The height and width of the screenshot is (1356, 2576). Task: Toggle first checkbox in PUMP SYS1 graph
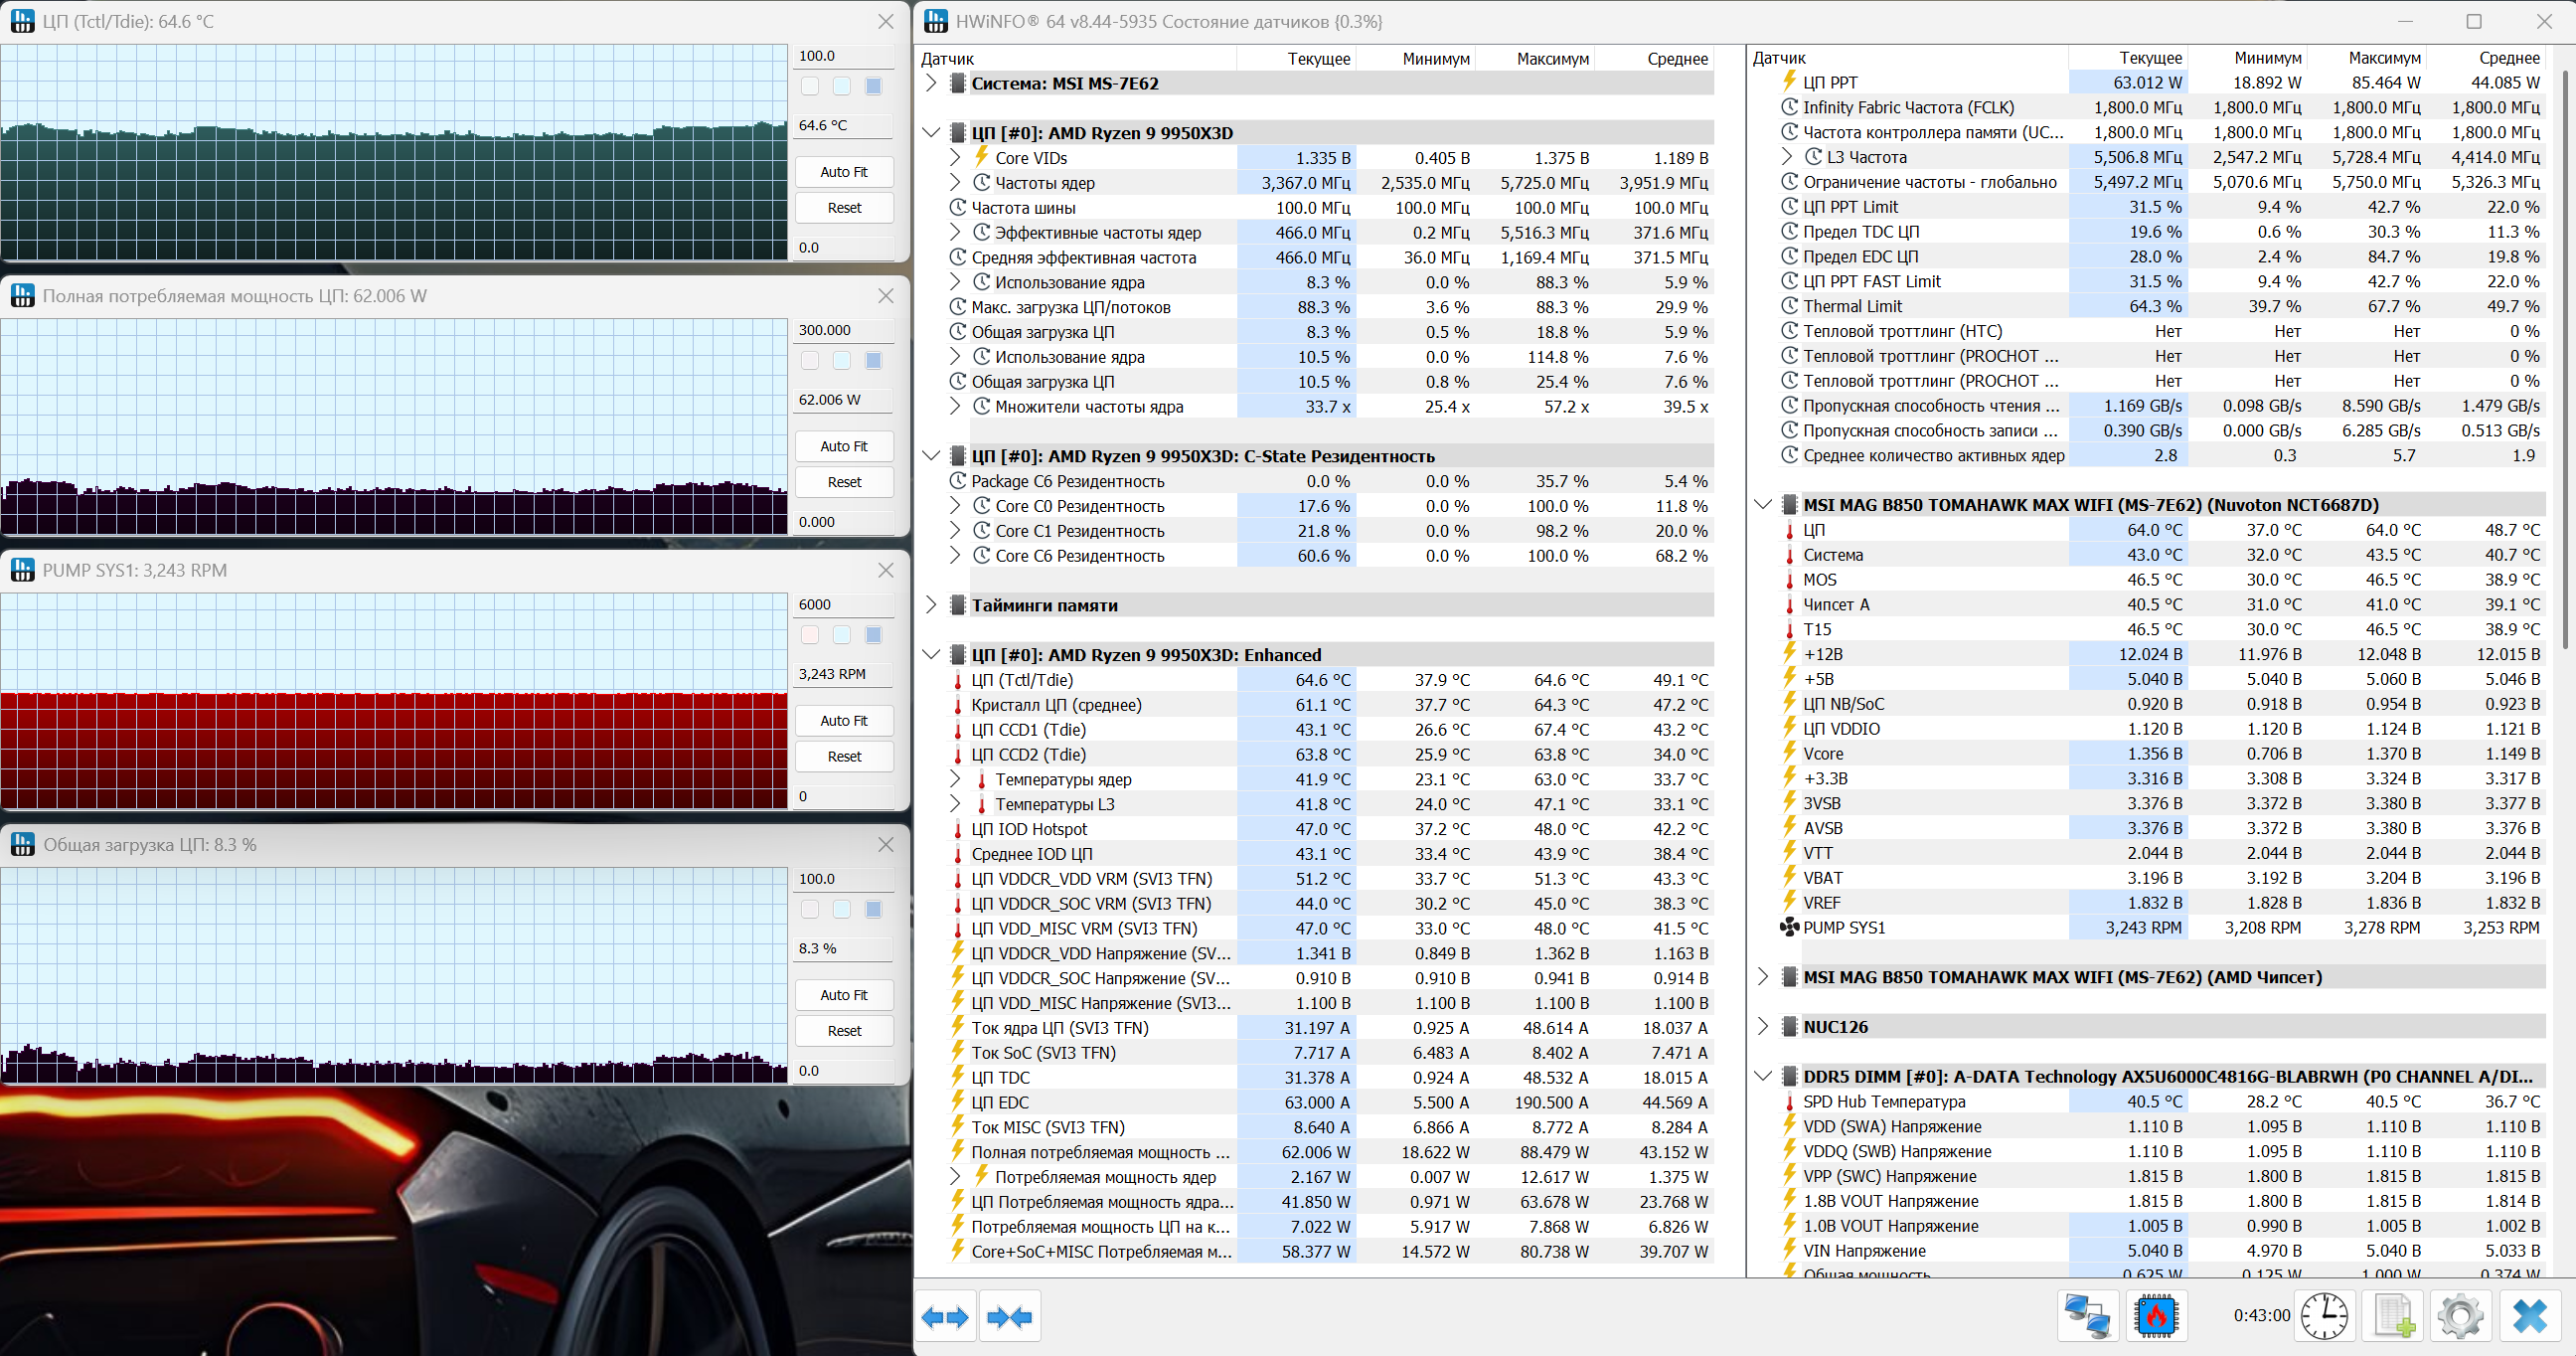(x=810, y=635)
